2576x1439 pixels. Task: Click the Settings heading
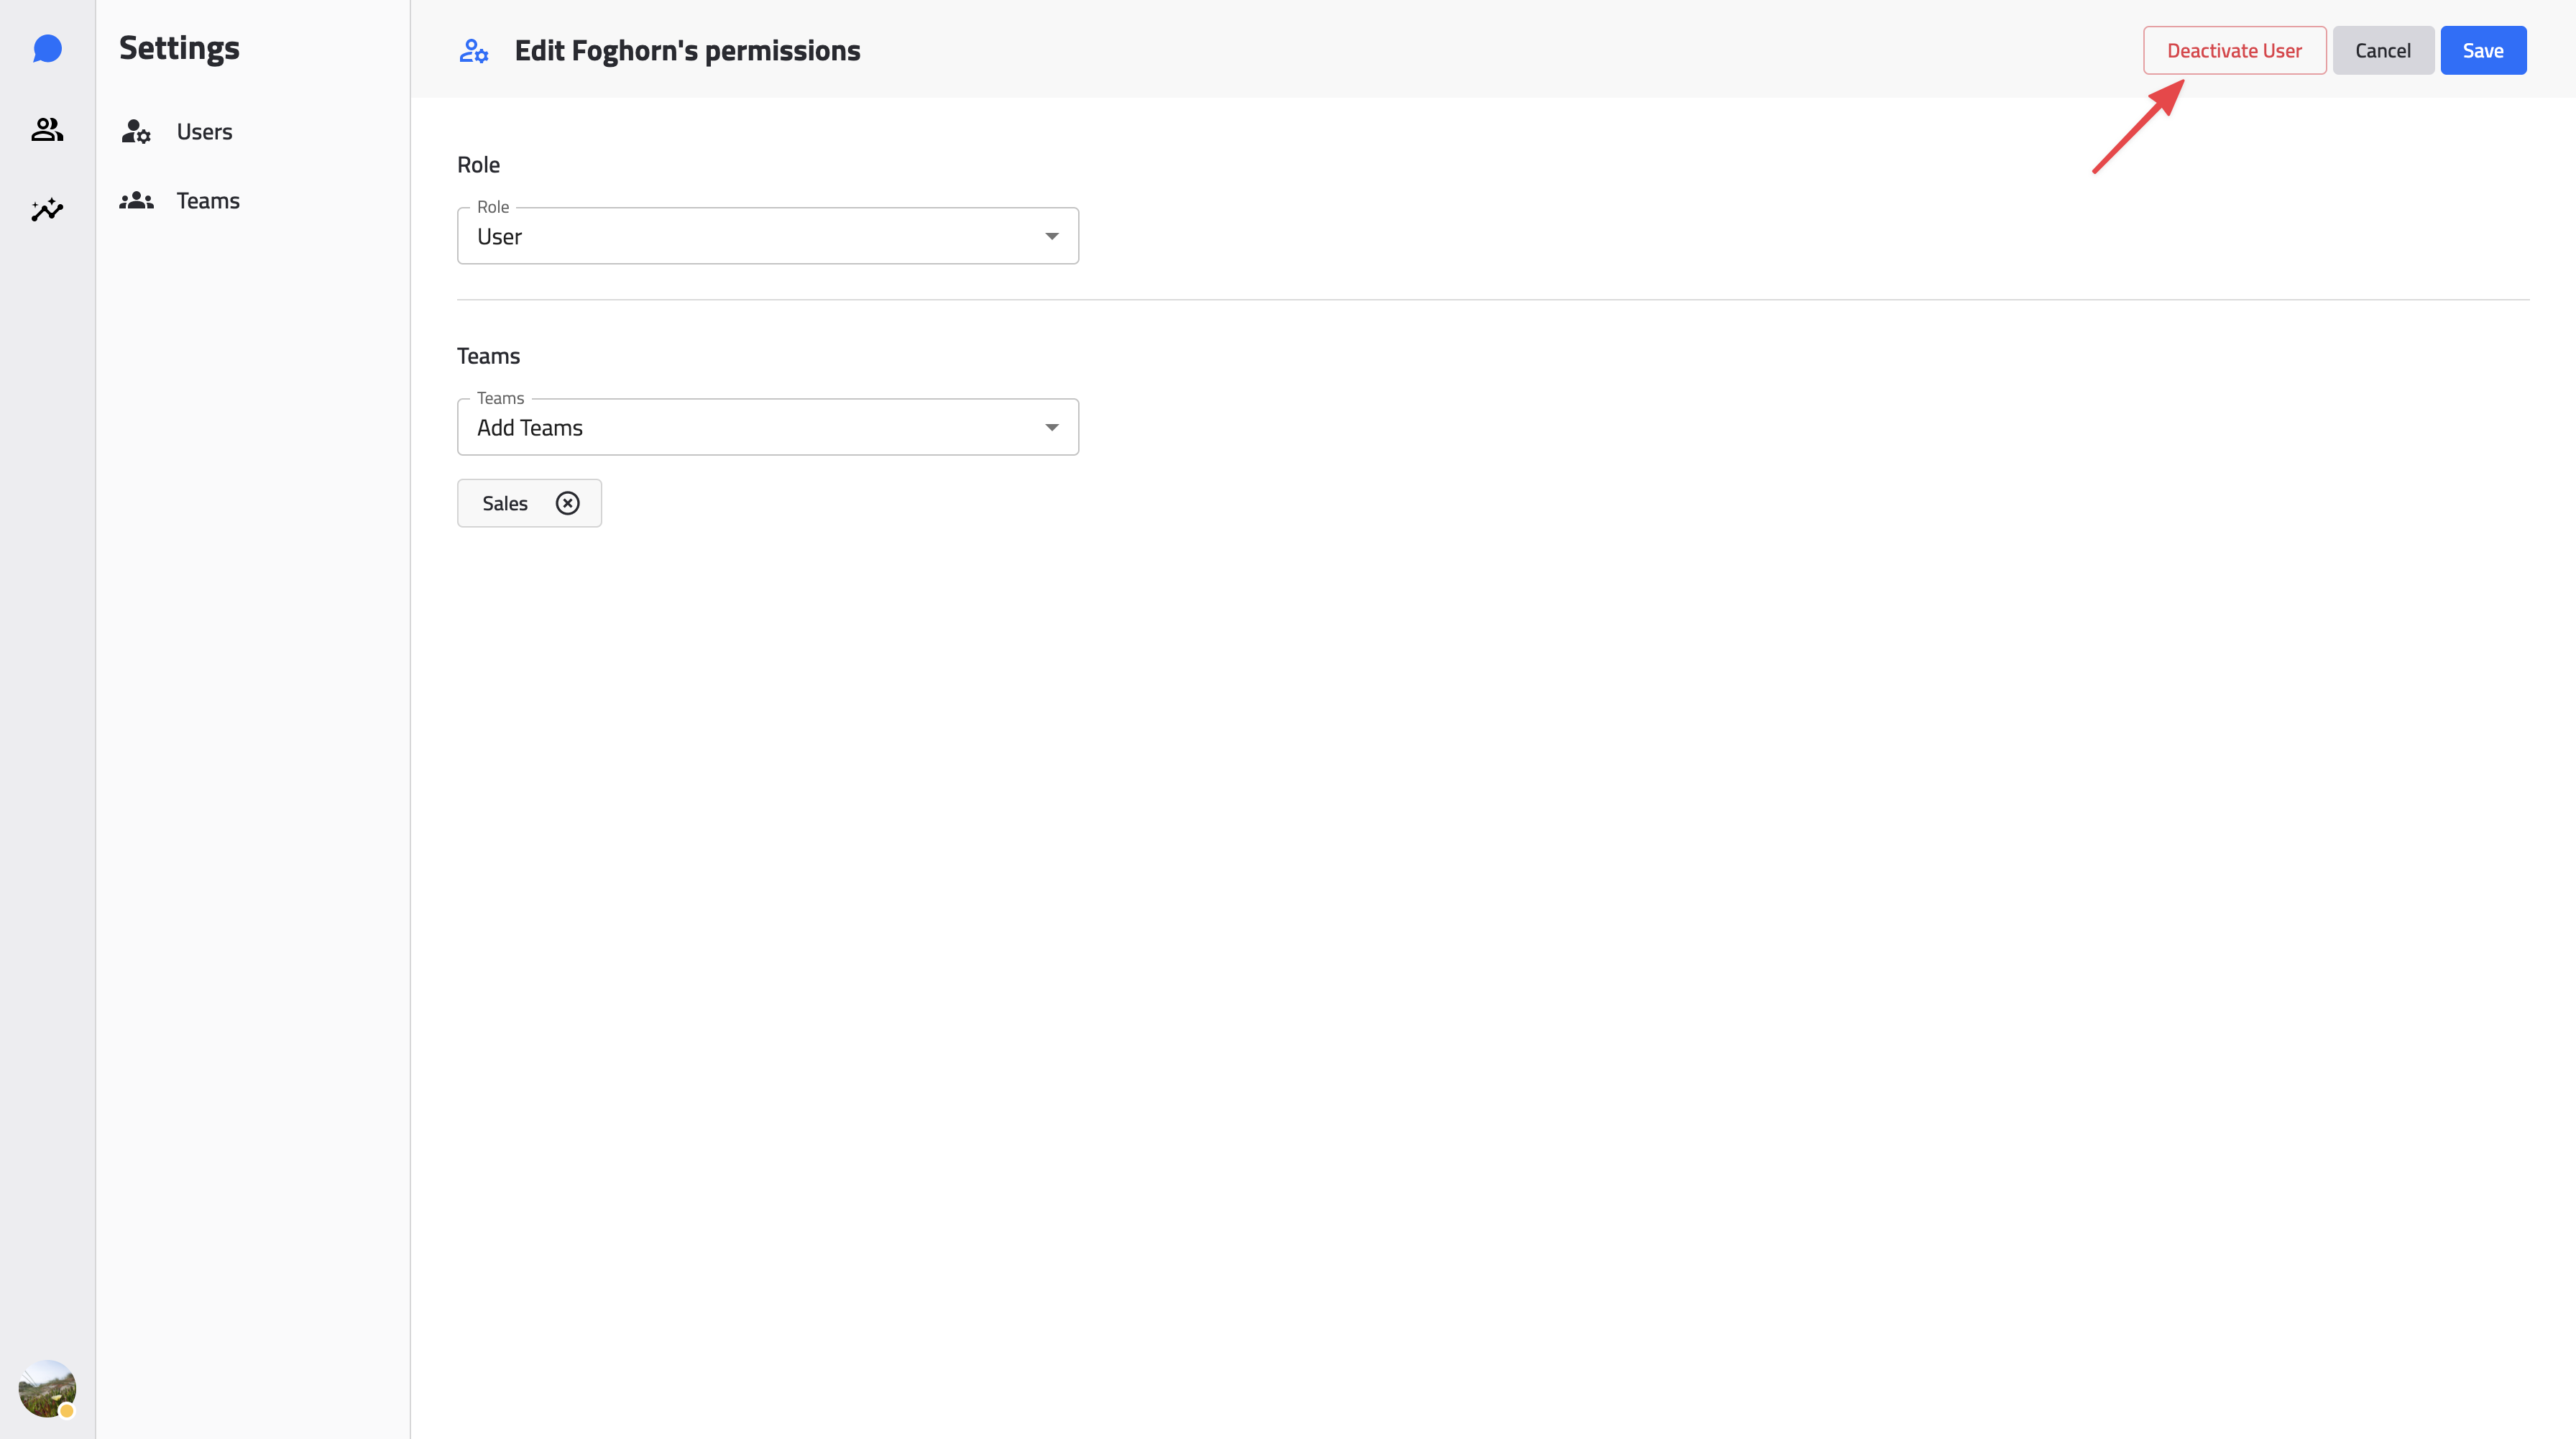pos(179,48)
